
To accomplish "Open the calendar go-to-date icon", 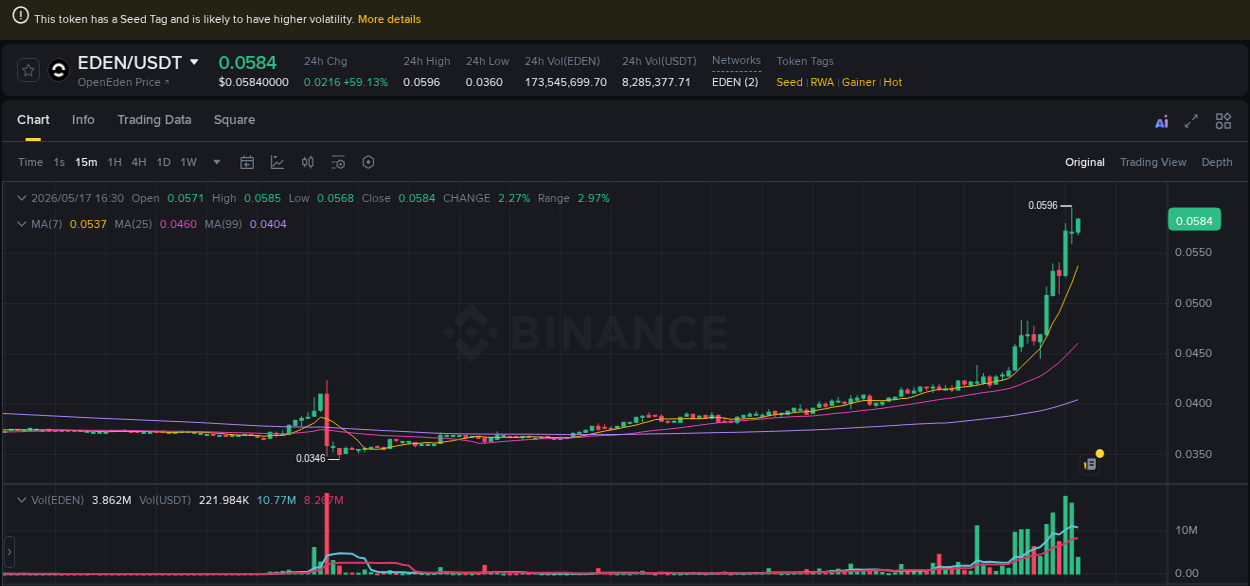I will [x=247, y=162].
